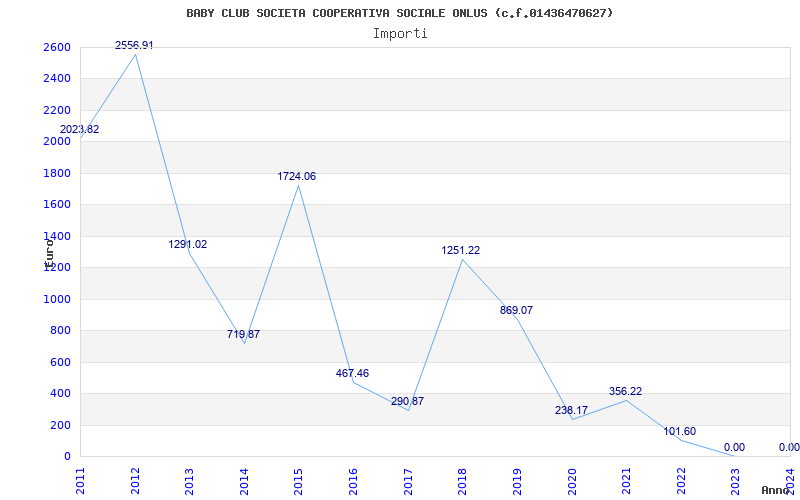Click the 2013 x-axis year label

click(x=190, y=481)
